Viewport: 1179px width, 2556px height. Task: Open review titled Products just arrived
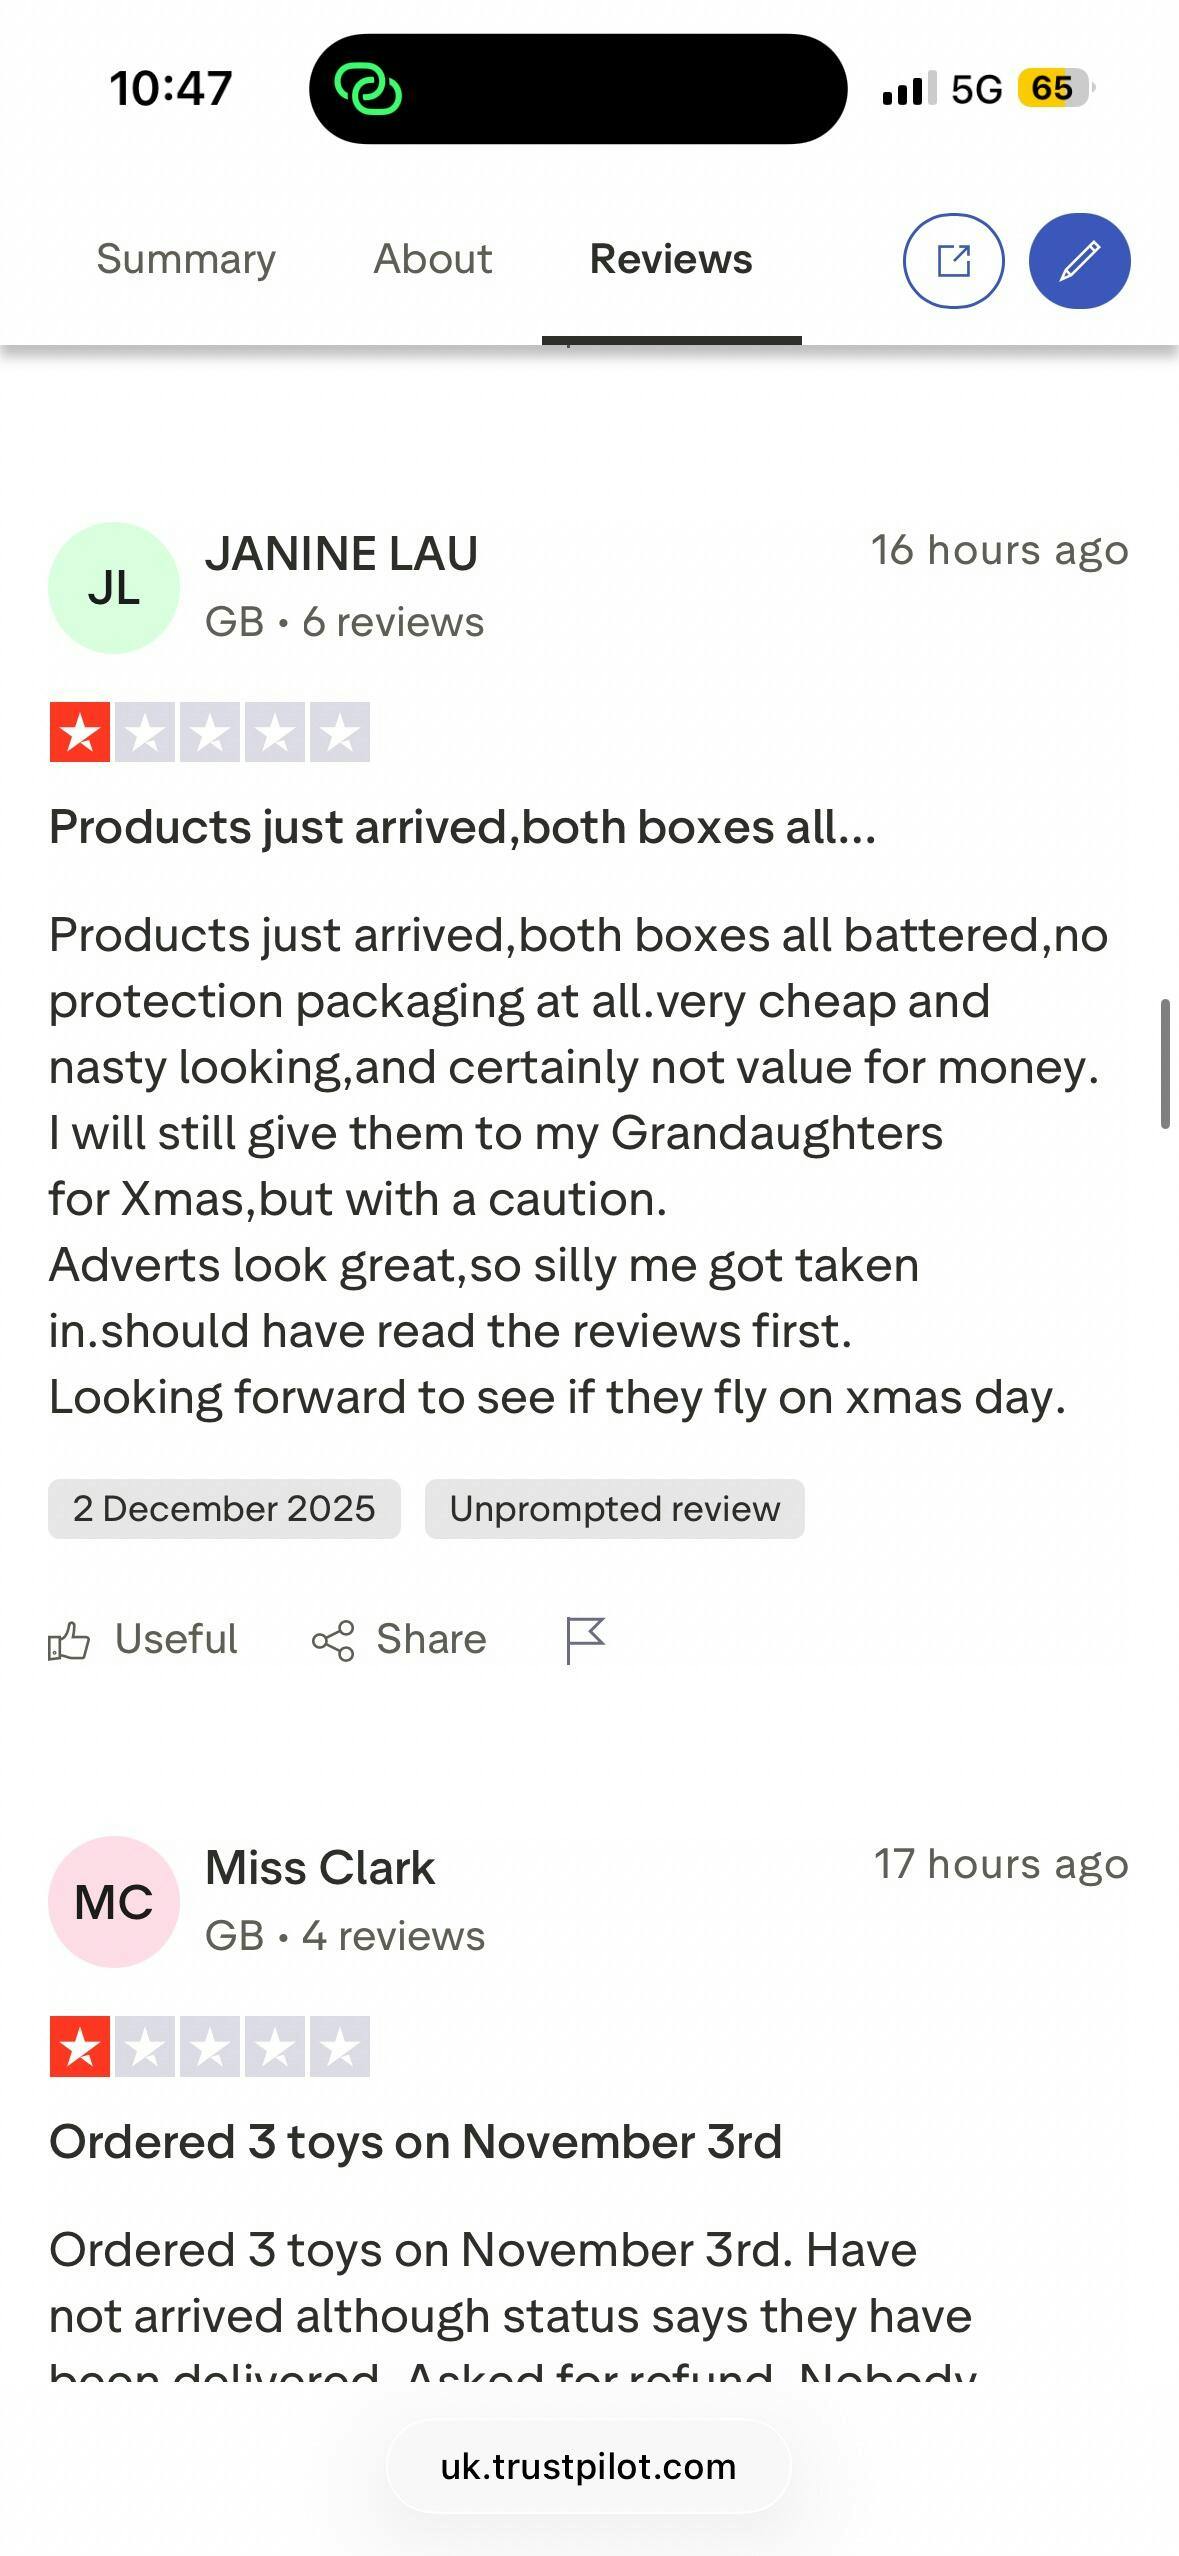pos(462,828)
